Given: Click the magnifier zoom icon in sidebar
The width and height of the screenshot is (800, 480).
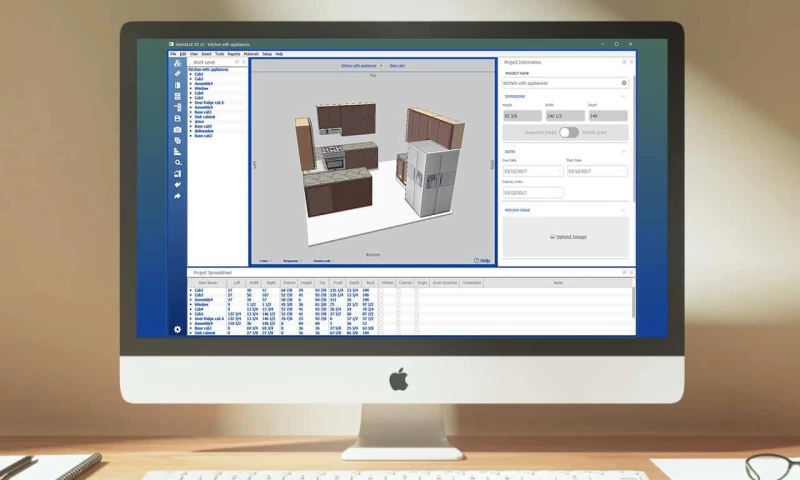Looking at the screenshot, I should [x=177, y=163].
